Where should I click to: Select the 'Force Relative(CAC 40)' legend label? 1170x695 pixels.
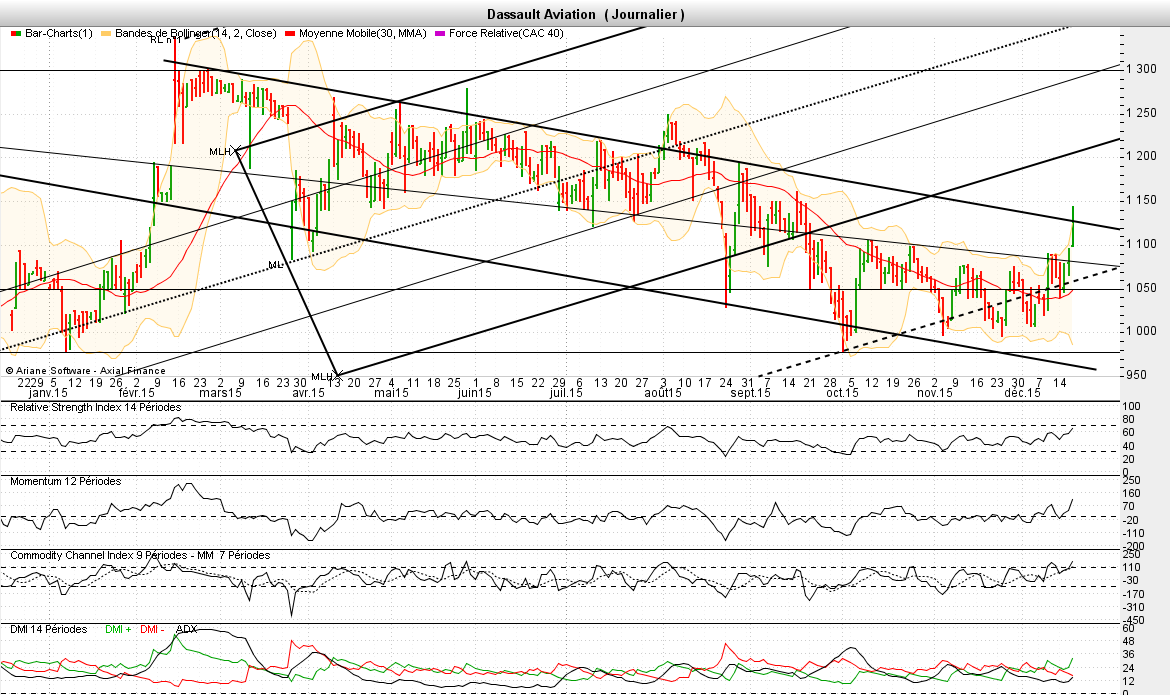pos(506,34)
